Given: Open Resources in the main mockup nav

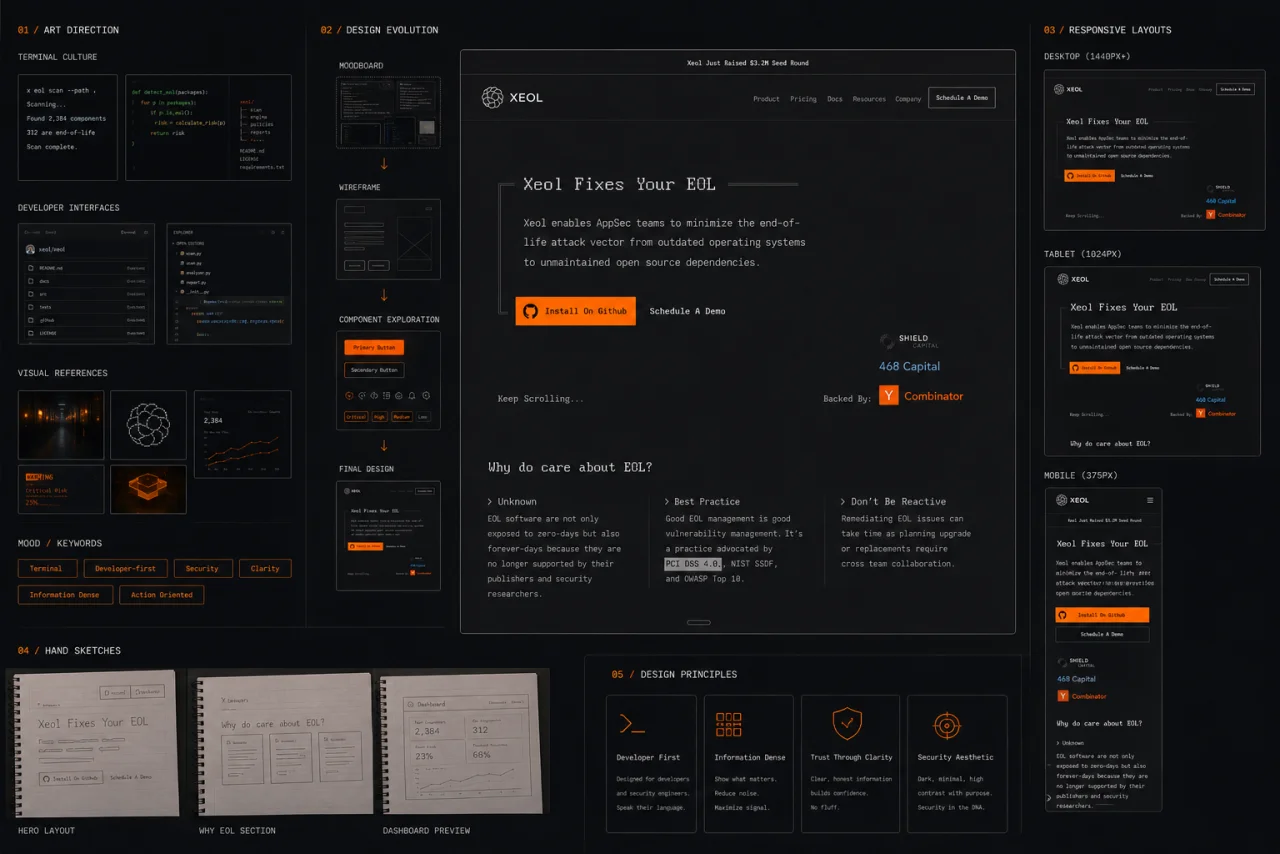Looking at the screenshot, I should [x=869, y=99].
